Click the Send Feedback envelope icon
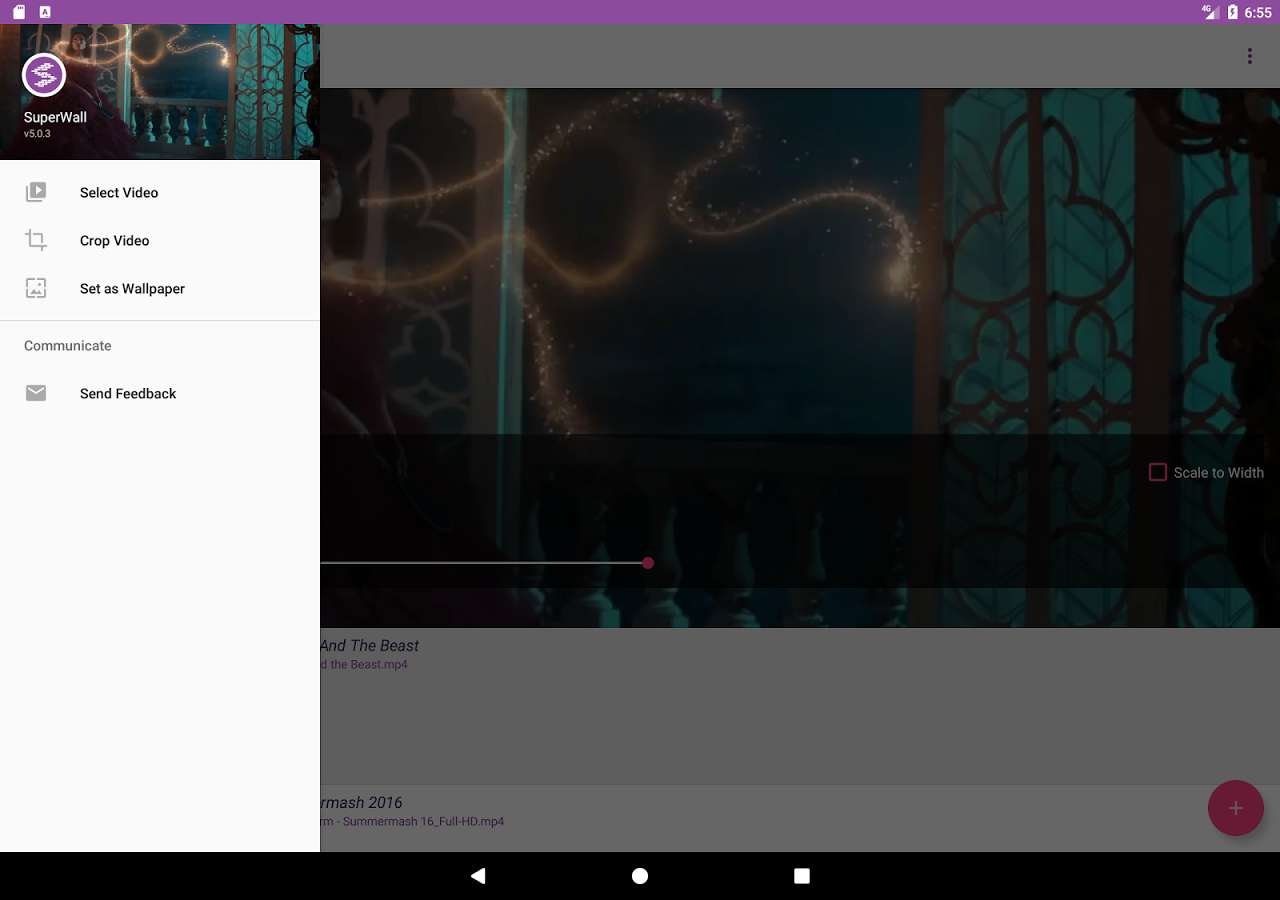This screenshot has width=1280, height=900. point(36,393)
